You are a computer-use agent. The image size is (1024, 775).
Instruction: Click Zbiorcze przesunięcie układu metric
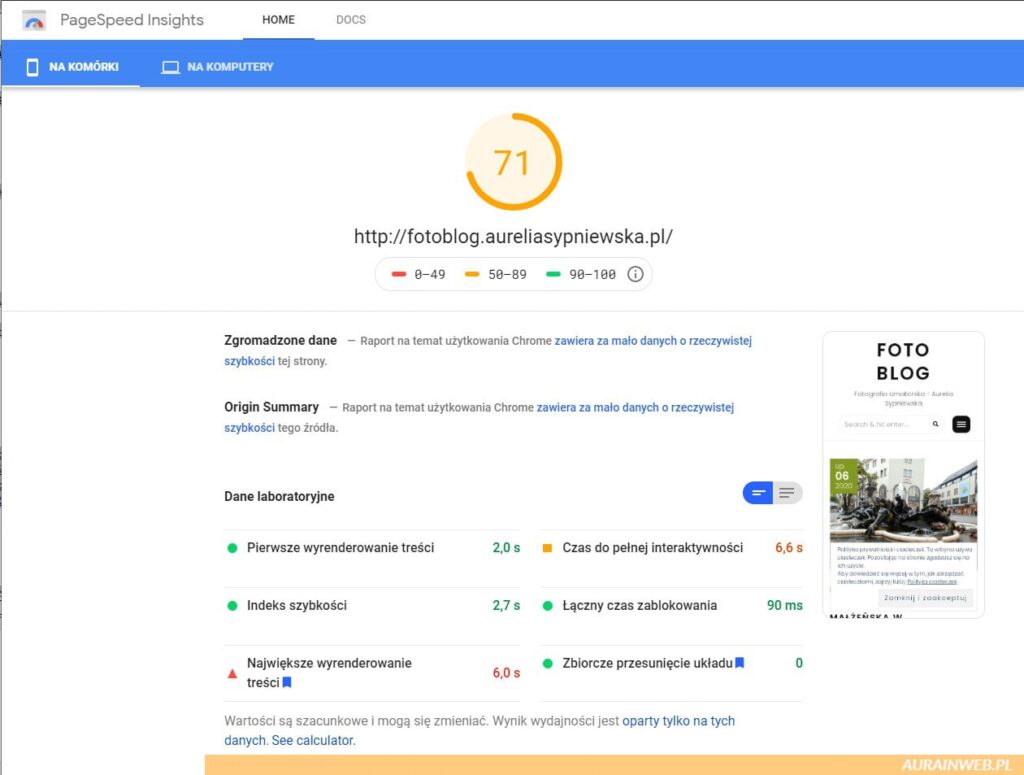[x=671, y=663]
